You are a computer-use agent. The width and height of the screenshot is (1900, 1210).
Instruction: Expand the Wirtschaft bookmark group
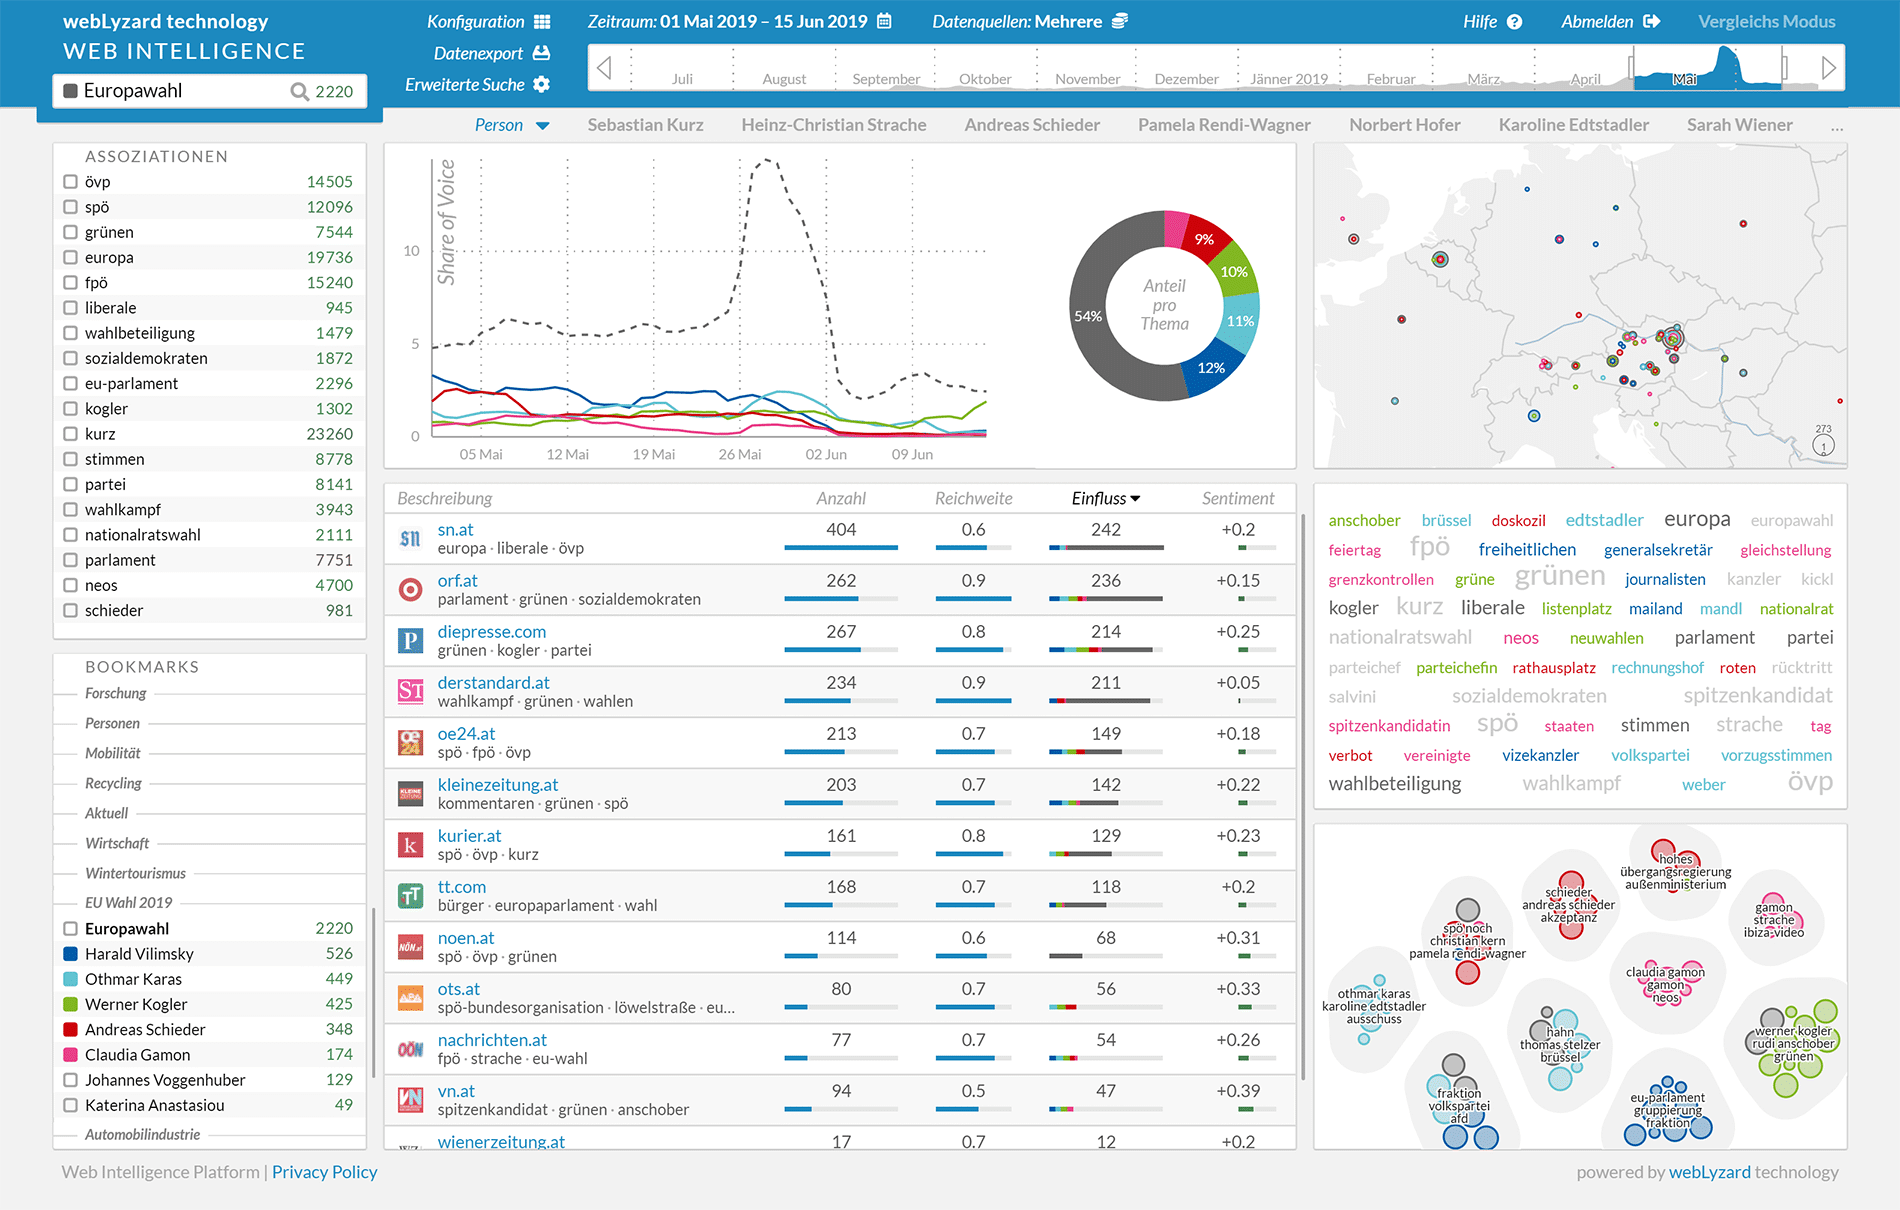[x=117, y=843]
